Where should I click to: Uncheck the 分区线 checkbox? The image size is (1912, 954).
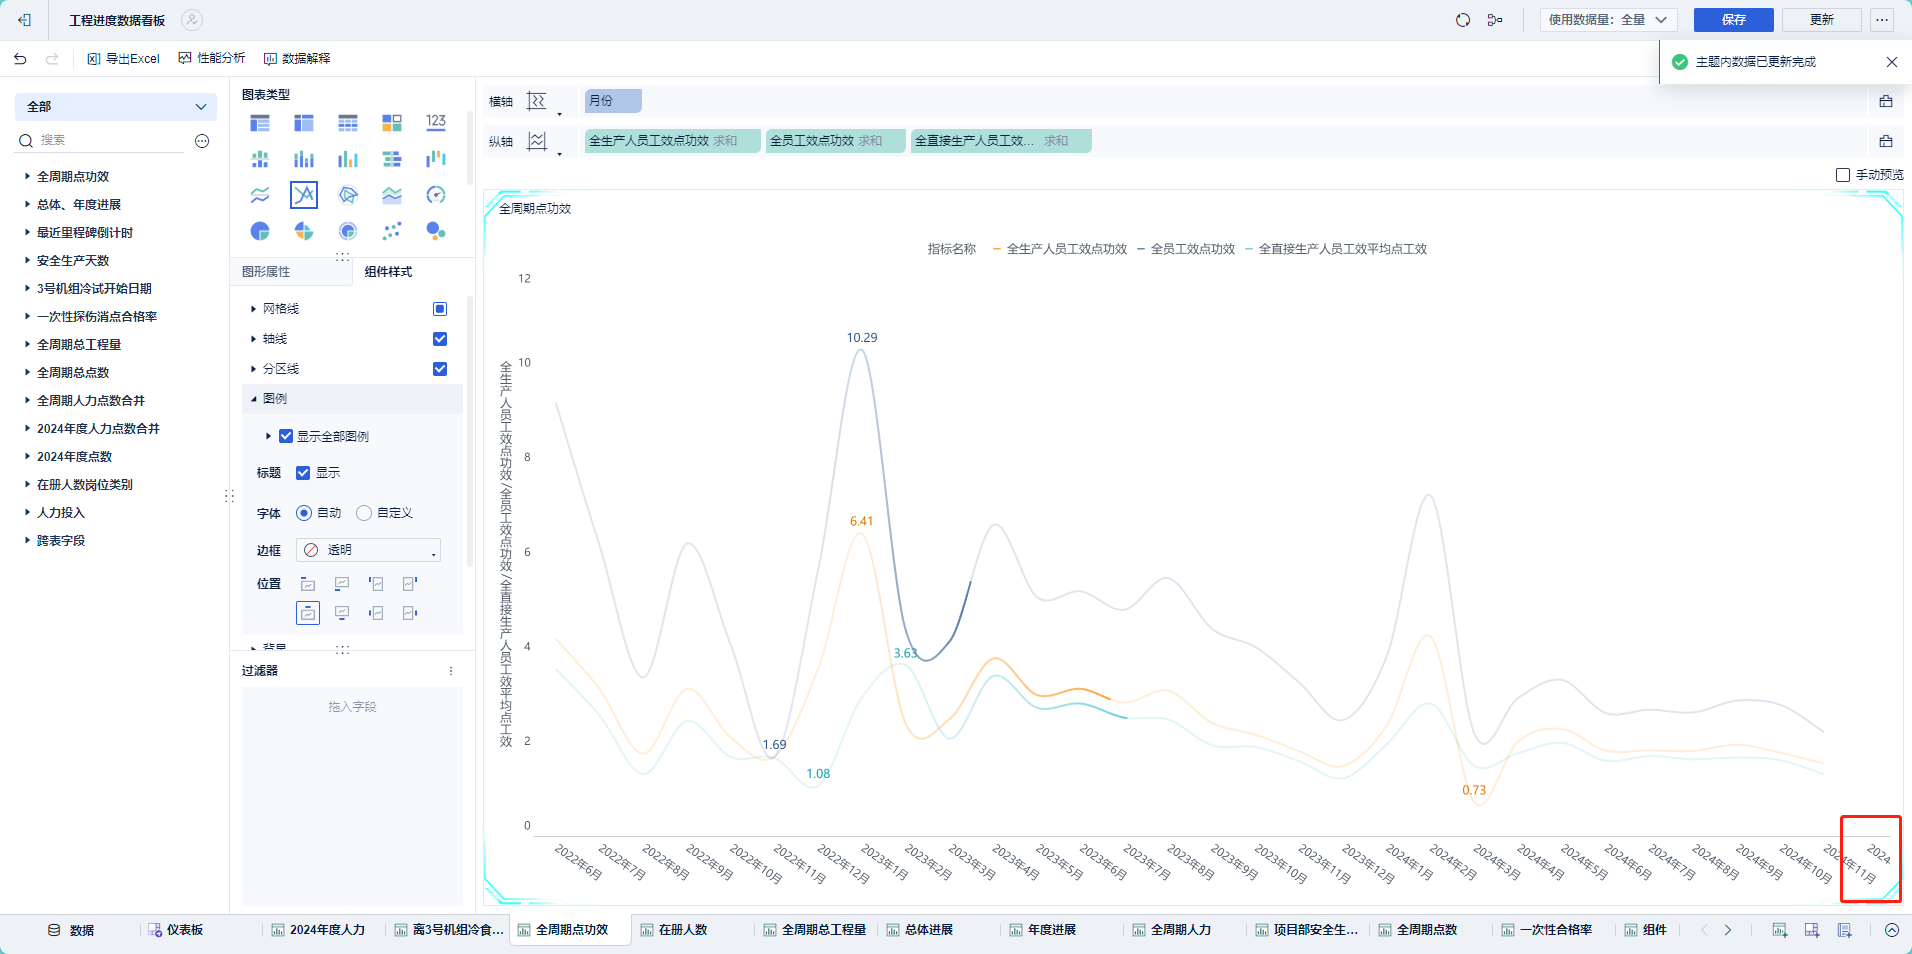[x=440, y=369]
